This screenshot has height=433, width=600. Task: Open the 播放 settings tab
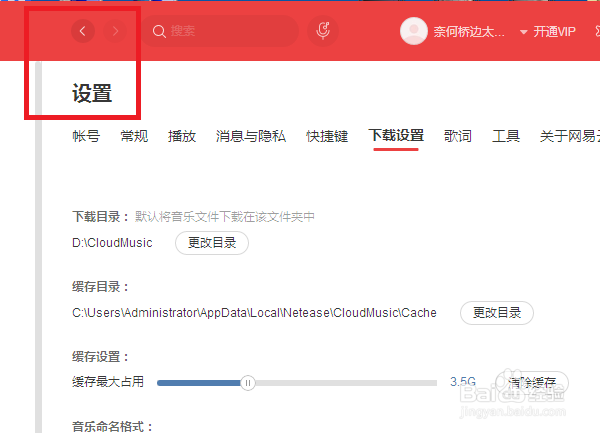182,136
